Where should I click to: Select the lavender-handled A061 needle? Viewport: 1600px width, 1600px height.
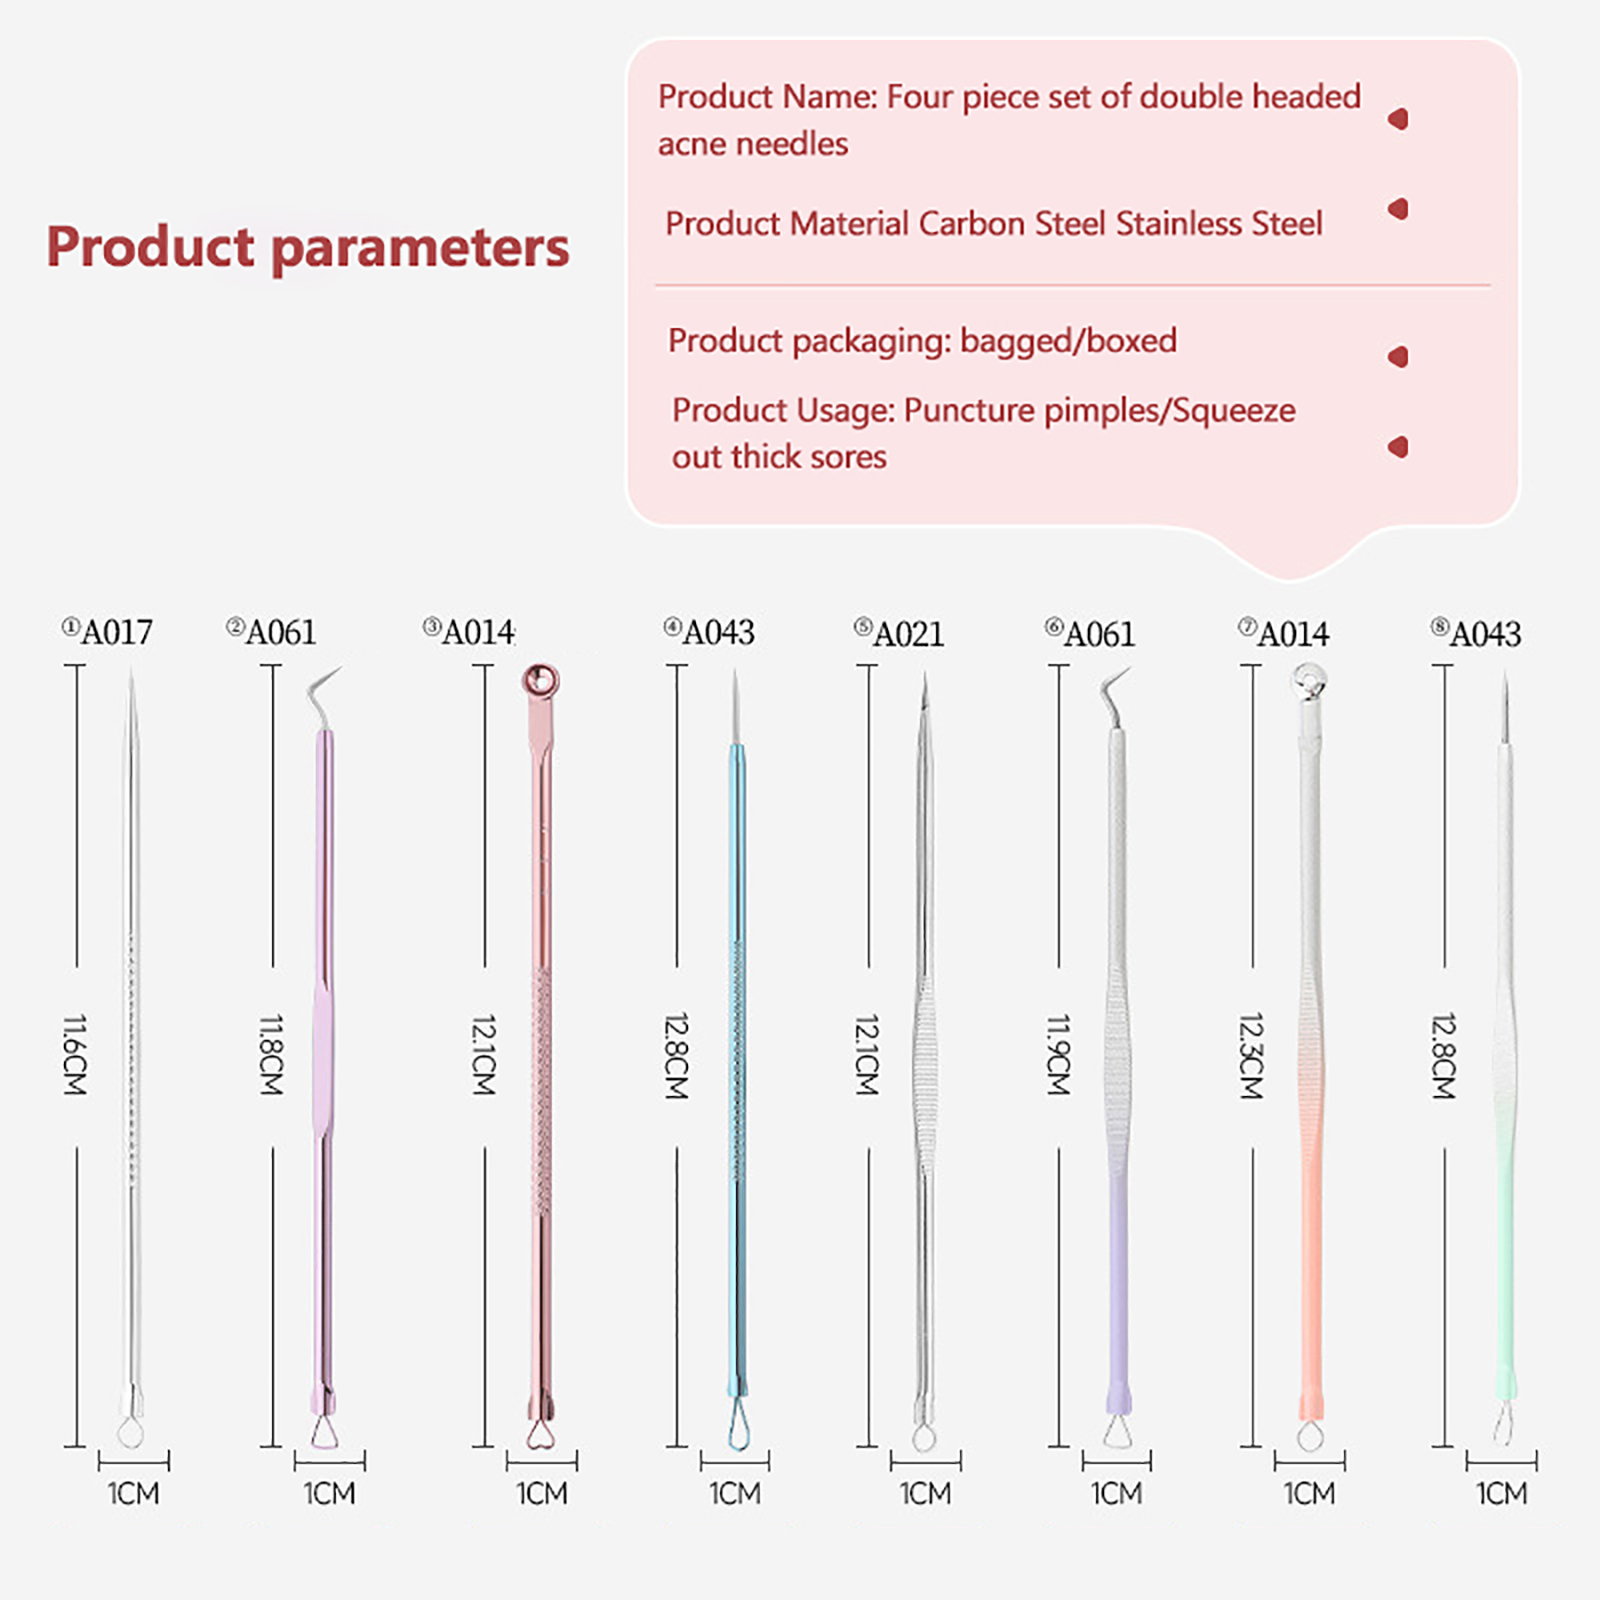tap(1117, 1050)
